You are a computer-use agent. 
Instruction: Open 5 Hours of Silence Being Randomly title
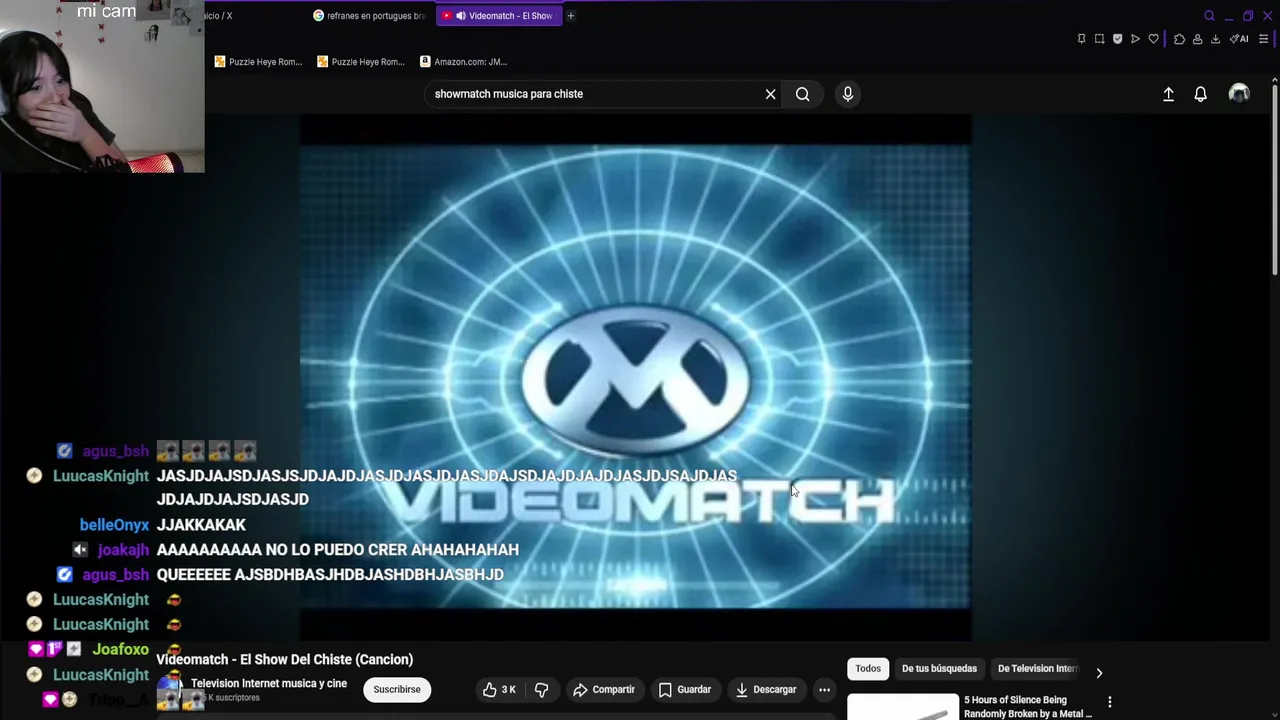[x=1028, y=707]
